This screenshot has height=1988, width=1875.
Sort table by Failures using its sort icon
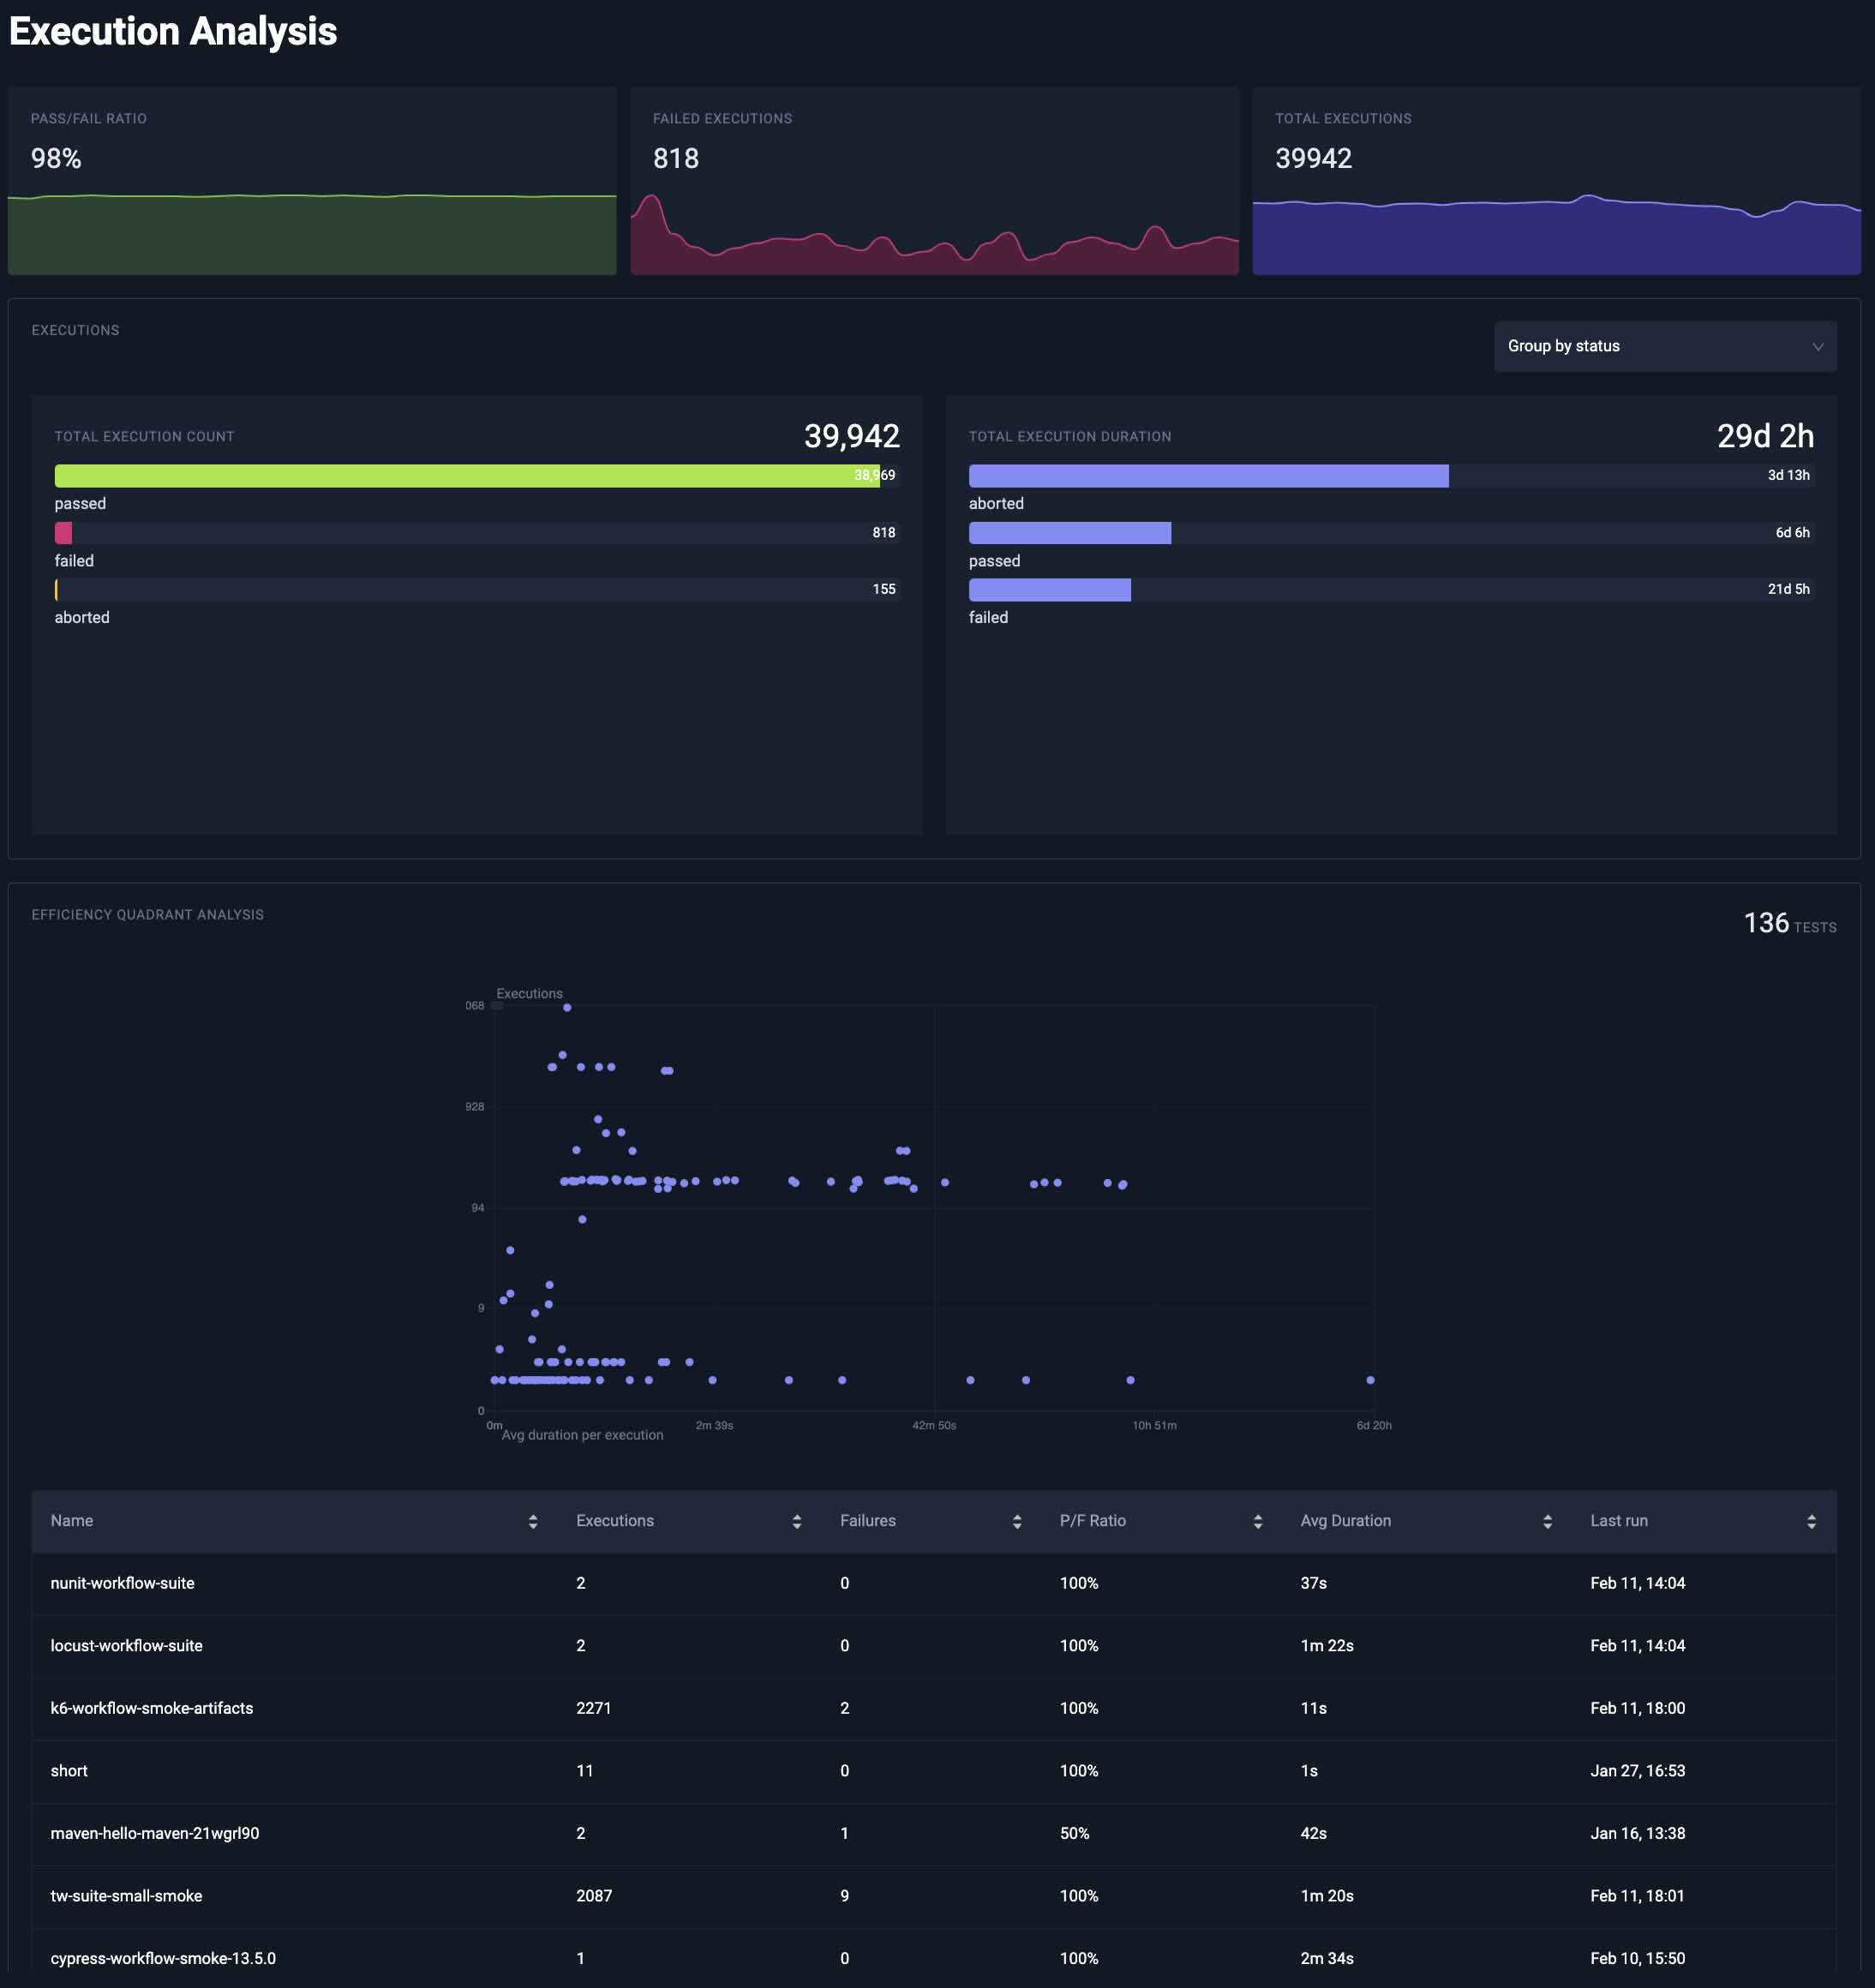[1019, 1520]
